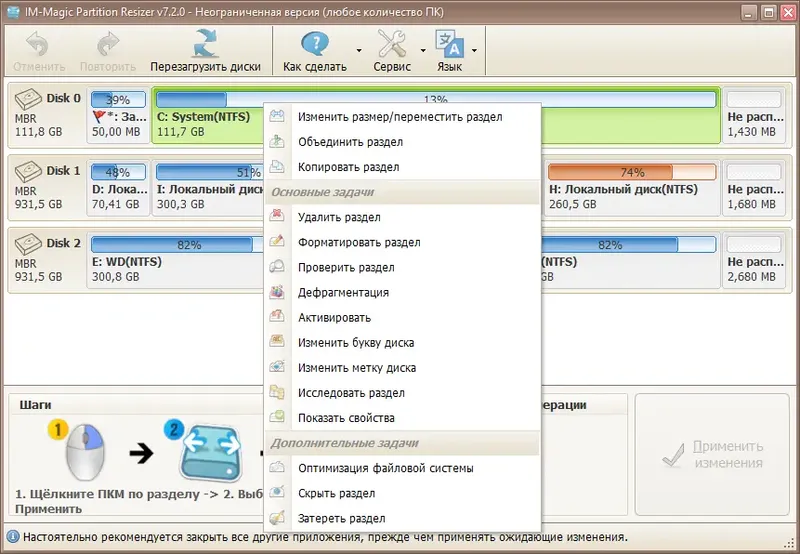The height and width of the screenshot is (554, 800).
Task: Click the Отменить undo arrow icon
Action: [x=38, y=44]
